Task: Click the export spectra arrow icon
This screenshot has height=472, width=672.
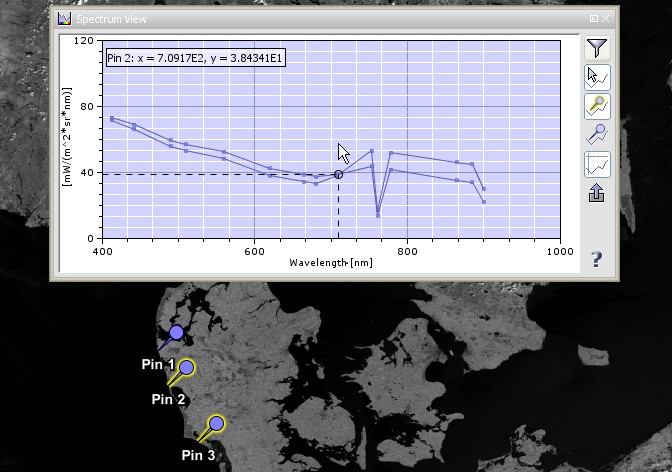Action: pos(596,194)
